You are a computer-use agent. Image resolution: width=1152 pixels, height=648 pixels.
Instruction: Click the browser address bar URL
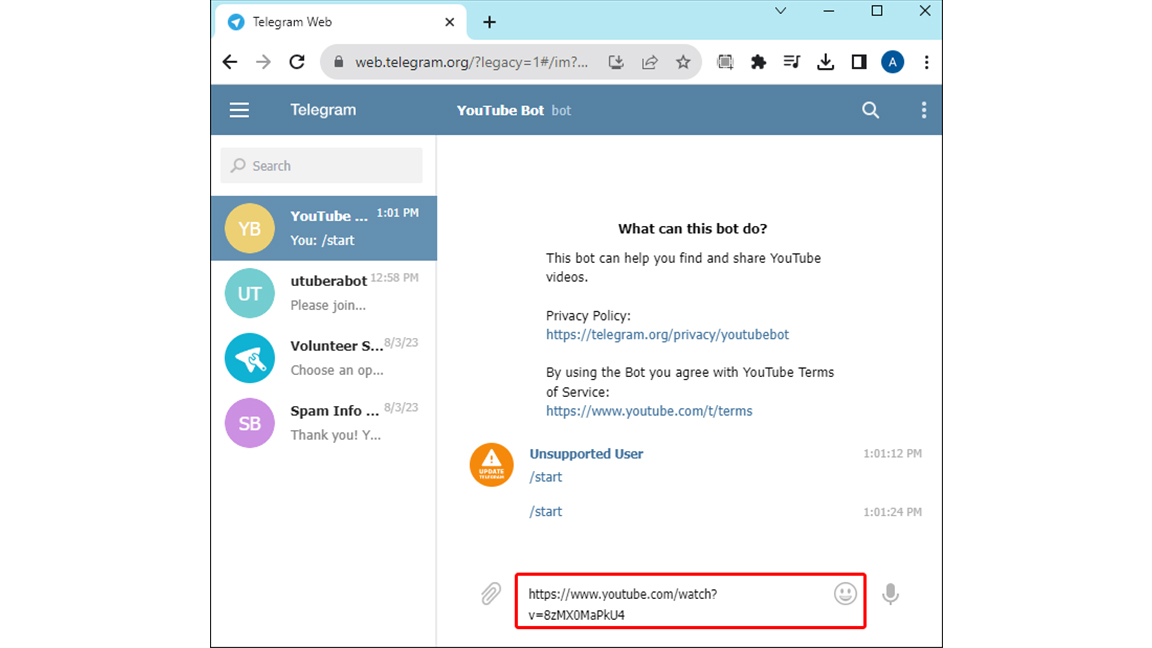[x=471, y=62]
